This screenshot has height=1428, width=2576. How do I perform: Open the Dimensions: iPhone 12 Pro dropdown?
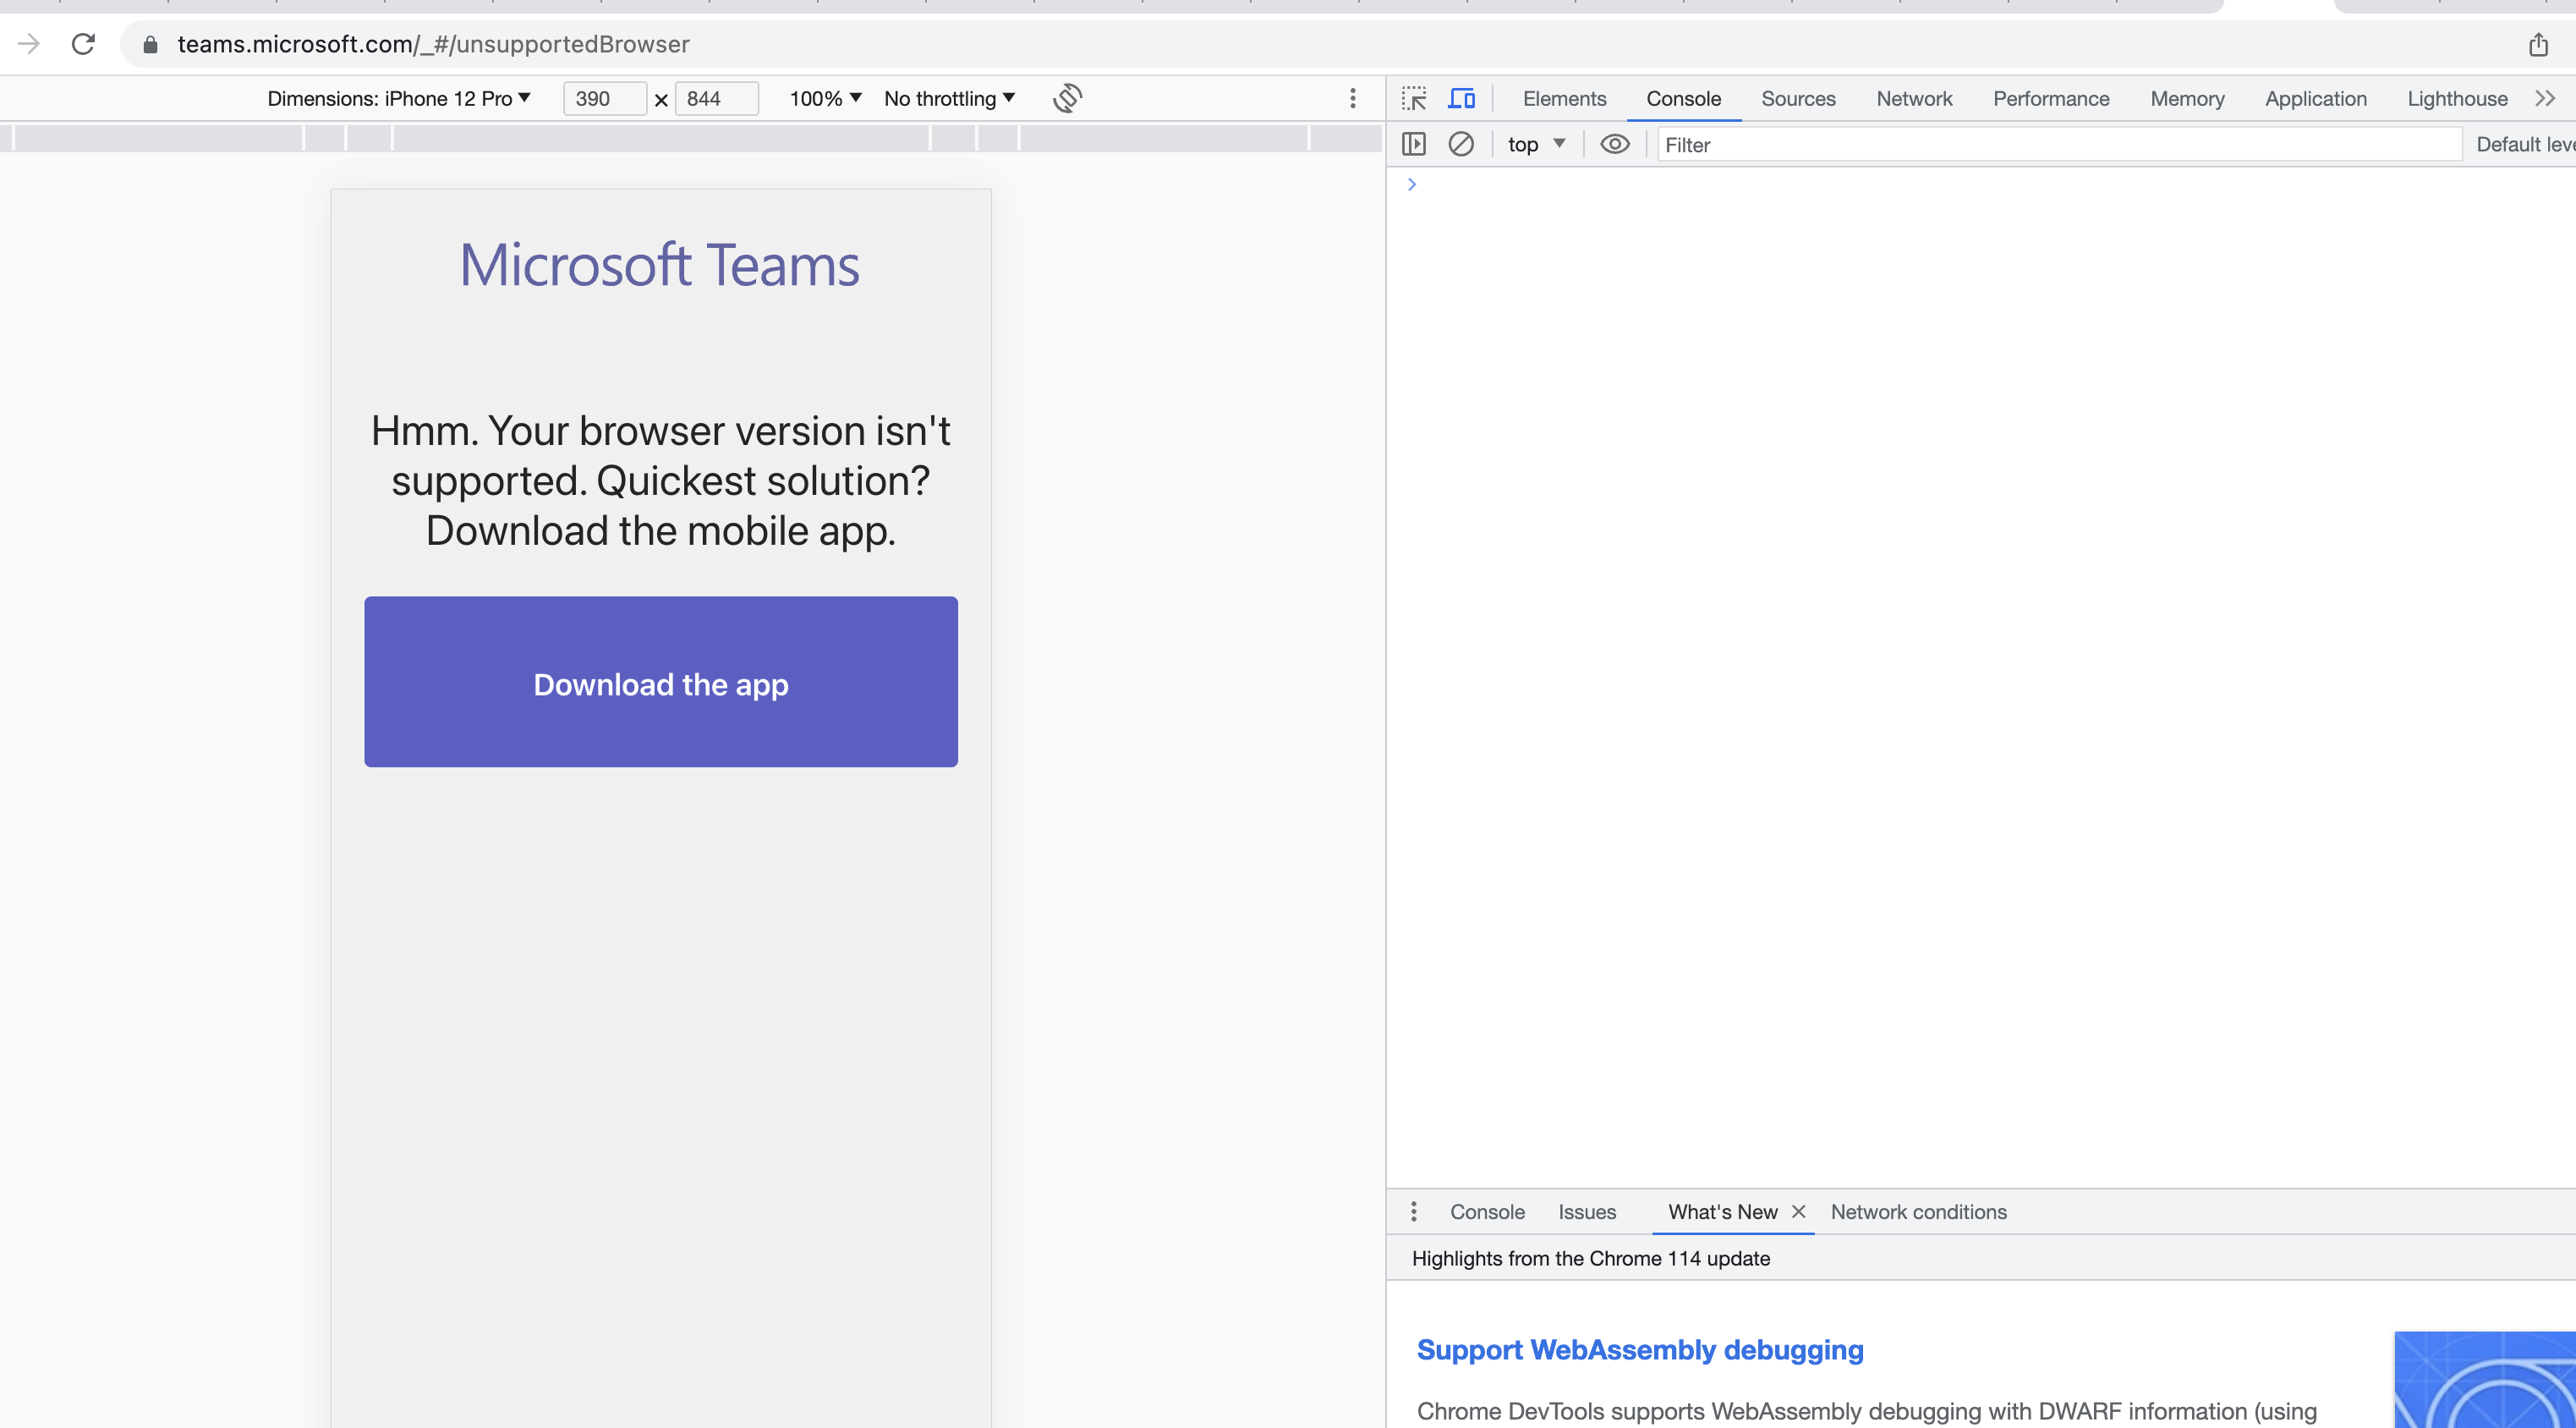tap(398, 98)
